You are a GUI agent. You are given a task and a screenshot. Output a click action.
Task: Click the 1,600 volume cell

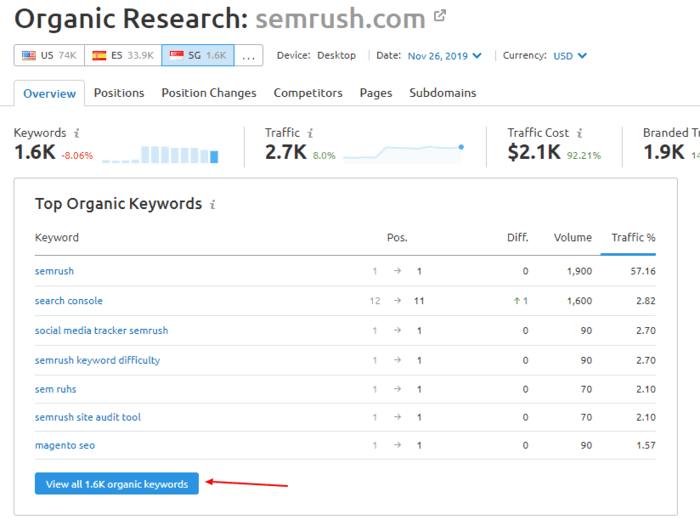(x=579, y=301)
